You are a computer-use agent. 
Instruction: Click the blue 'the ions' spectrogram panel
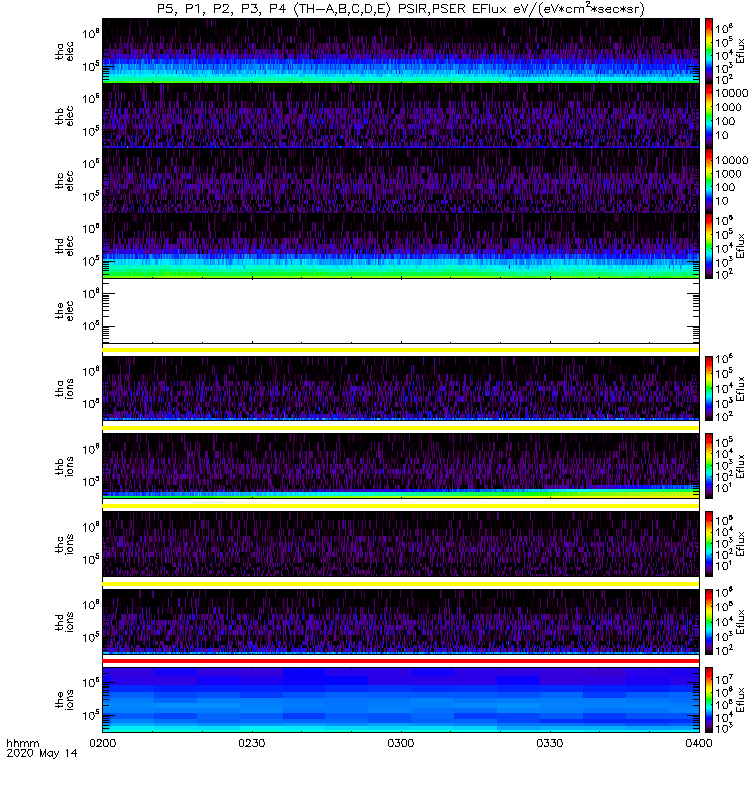[401, 699]
